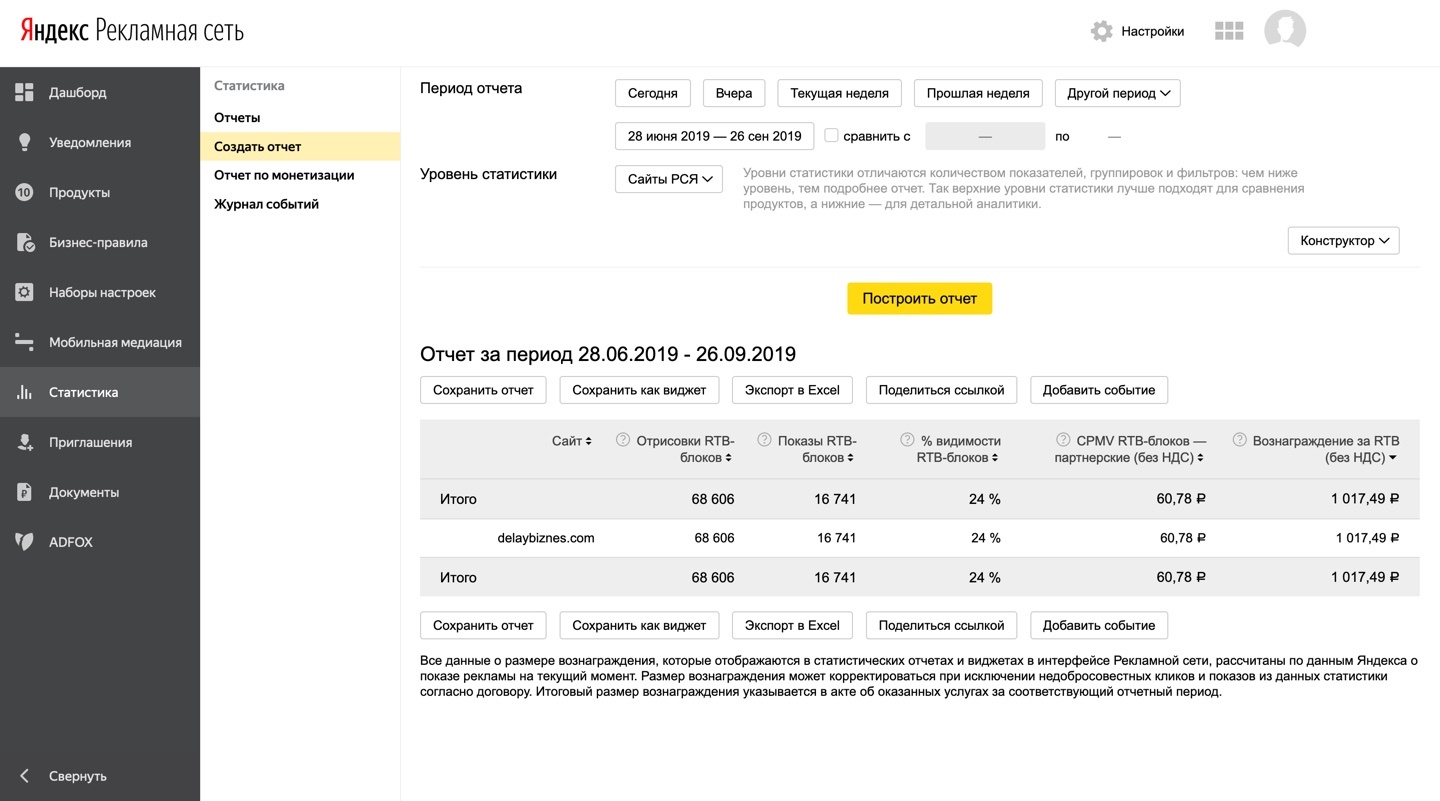Choose the Прошлая неделя period
This screenshot has height=801, width=1440.
coord(978,93)
